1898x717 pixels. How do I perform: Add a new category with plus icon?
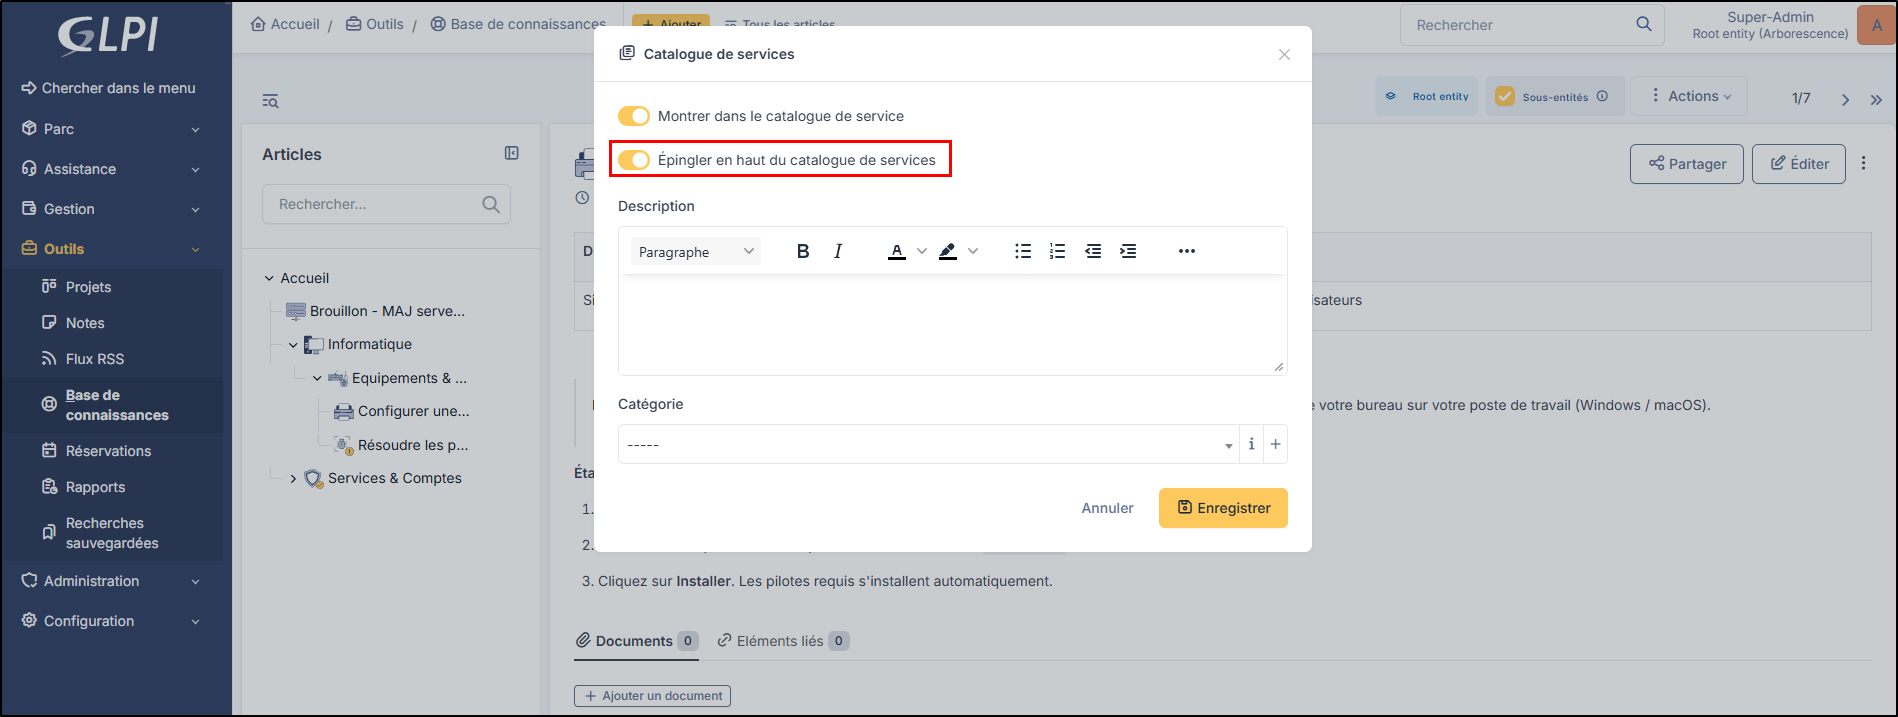tap(1275, 444)
